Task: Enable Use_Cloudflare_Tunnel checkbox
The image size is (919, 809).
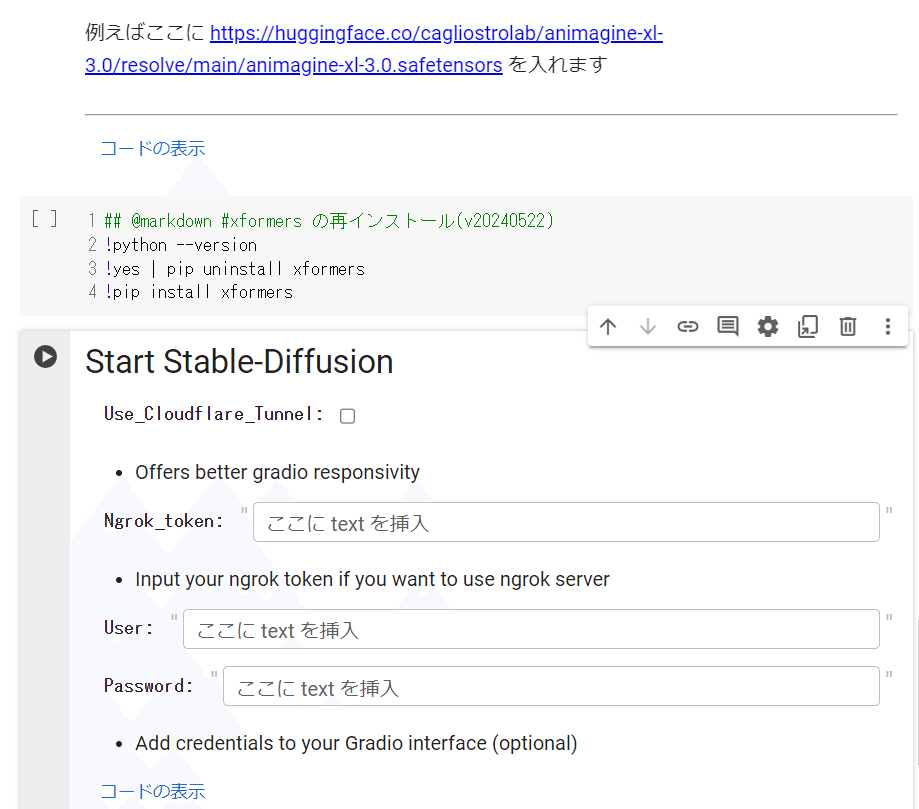Action: click(x=348, y=416)
